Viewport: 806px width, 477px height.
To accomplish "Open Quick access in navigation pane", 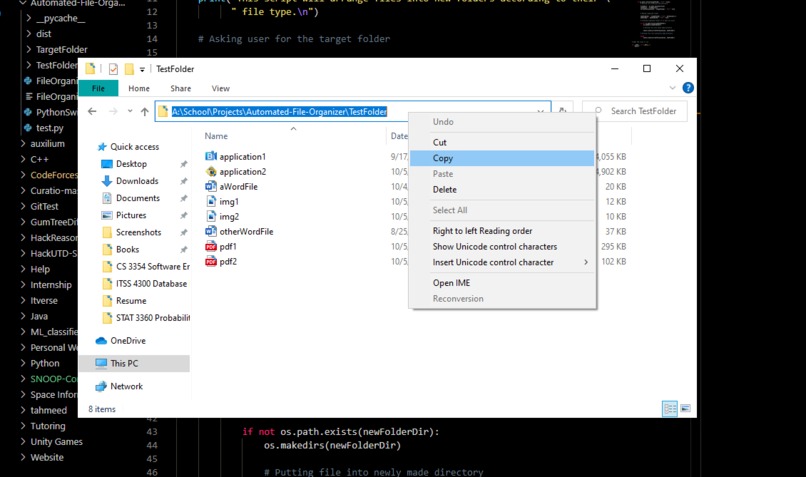I will pos(128,147).
